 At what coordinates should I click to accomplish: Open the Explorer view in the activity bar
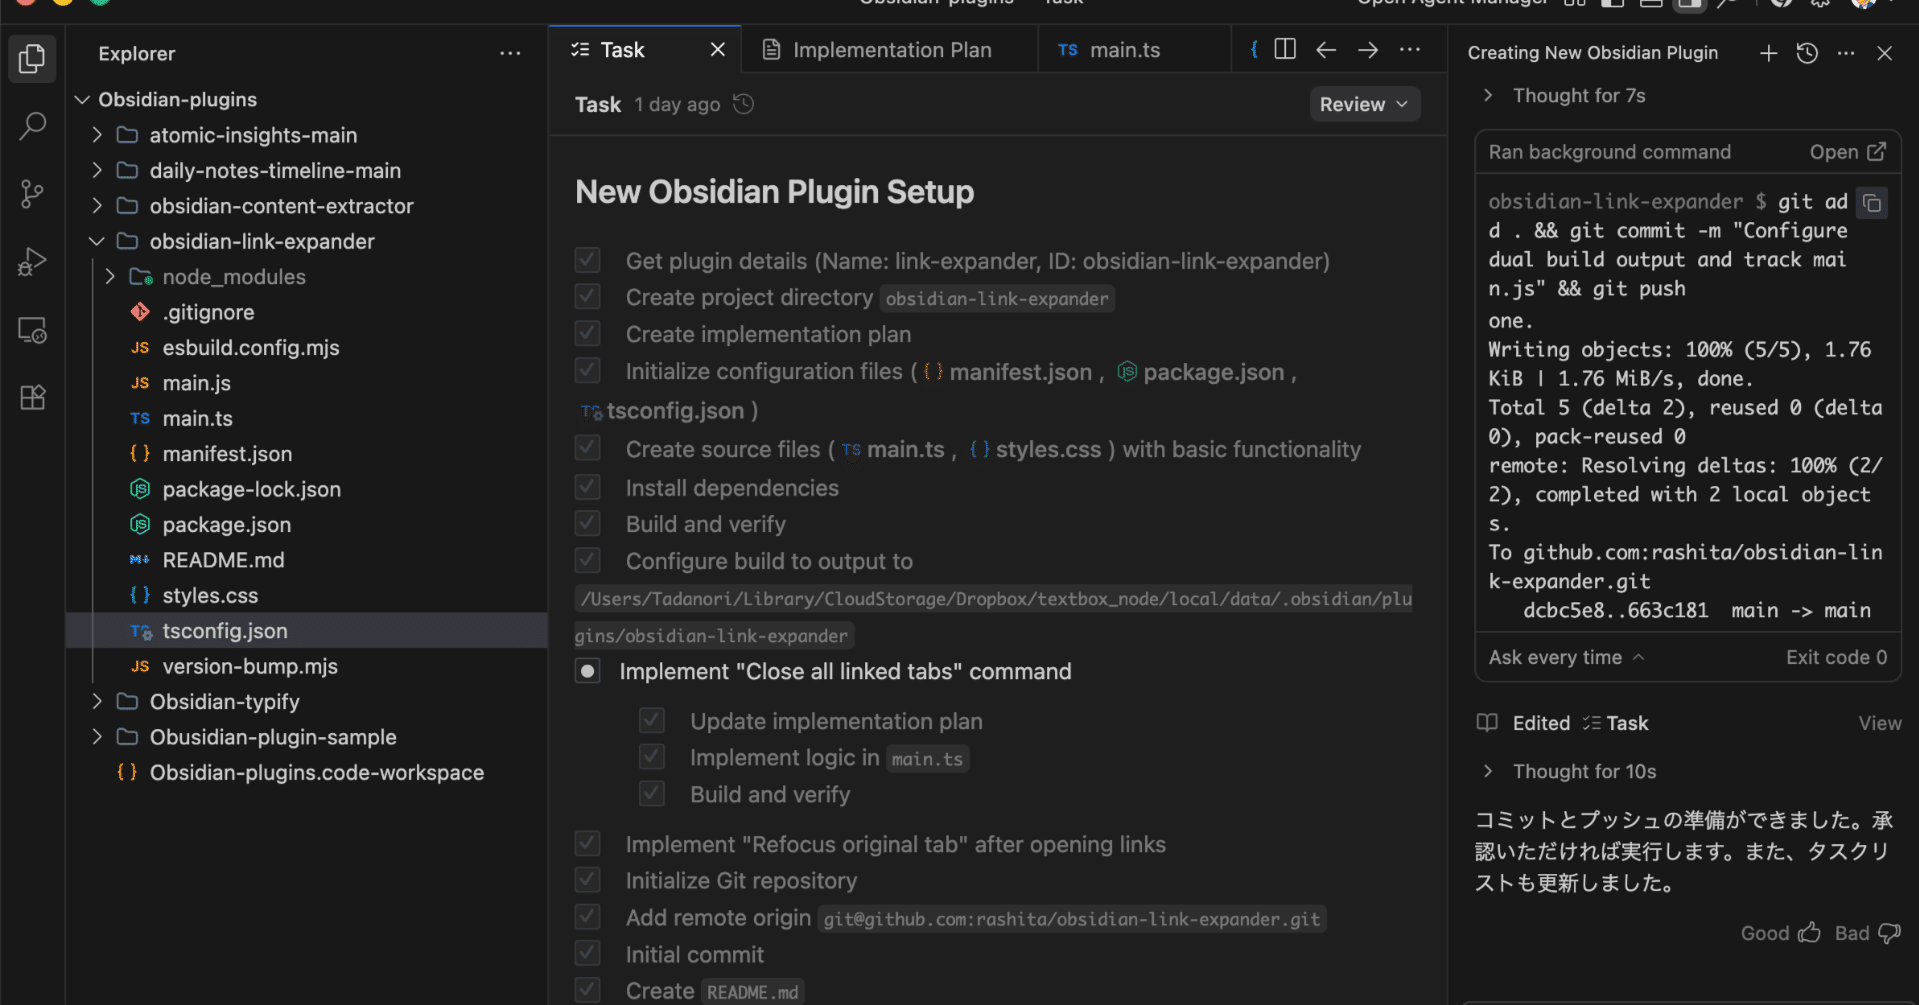pyautogui.click(x=32, y=58)
